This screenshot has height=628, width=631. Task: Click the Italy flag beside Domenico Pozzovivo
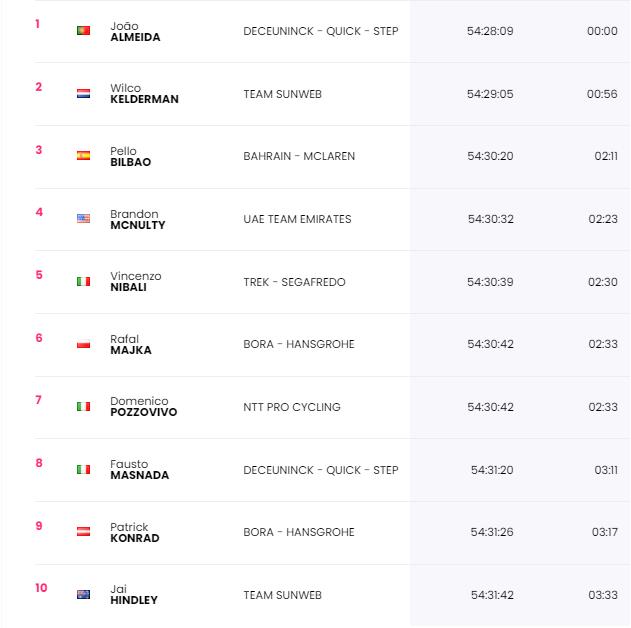pos(83,406)
